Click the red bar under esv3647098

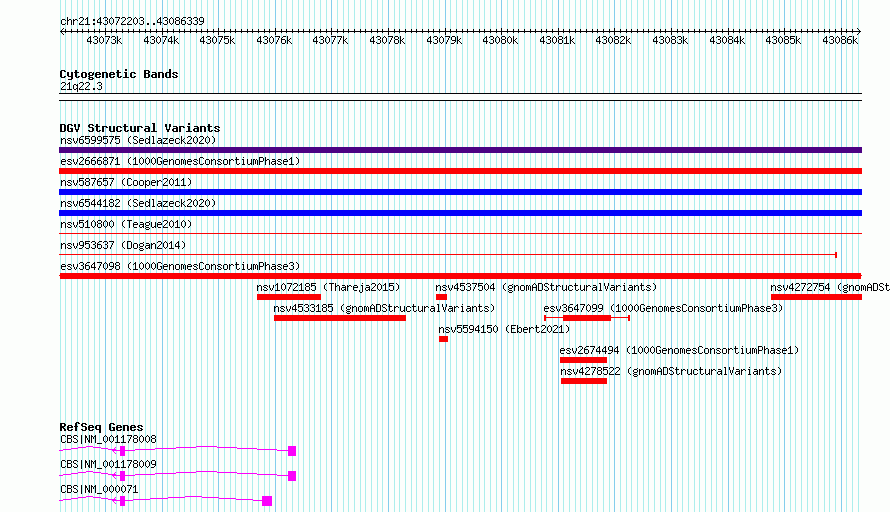(460, 276)
